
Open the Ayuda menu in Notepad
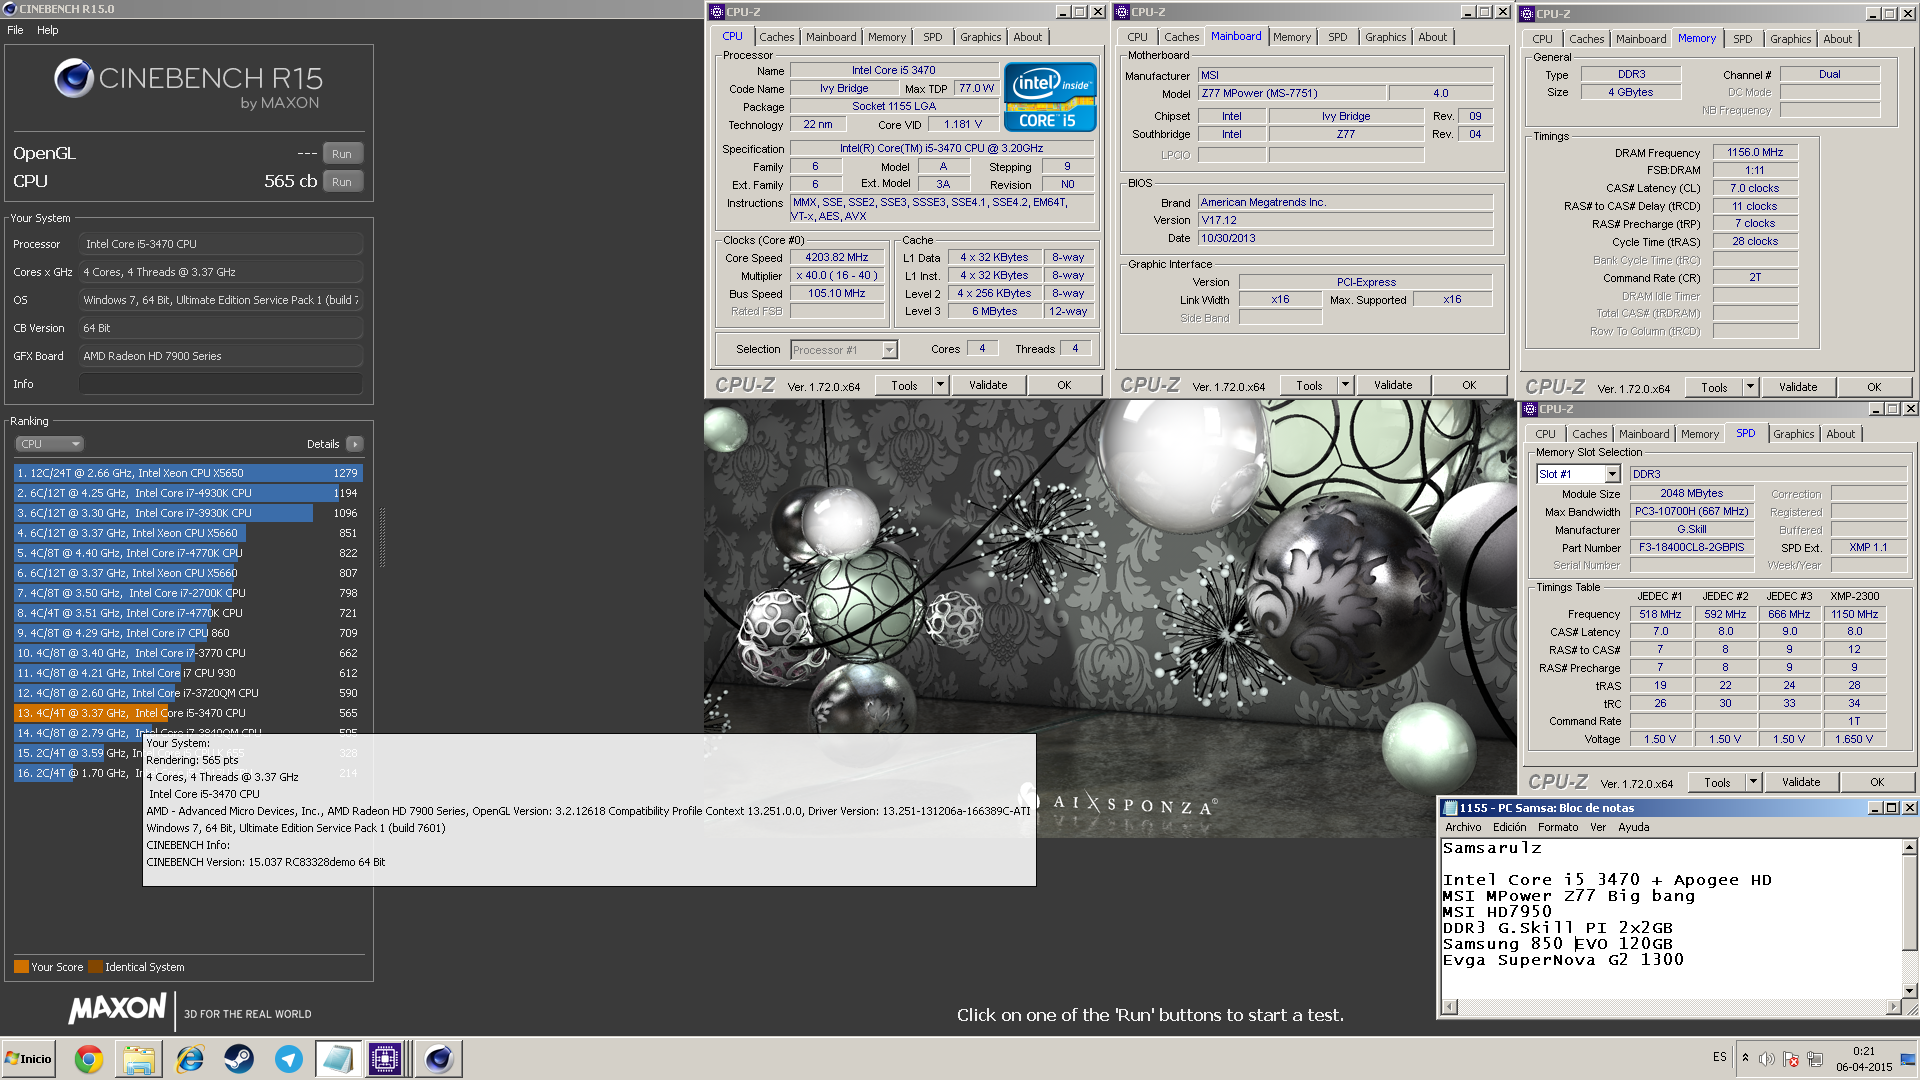point(1634,827)
